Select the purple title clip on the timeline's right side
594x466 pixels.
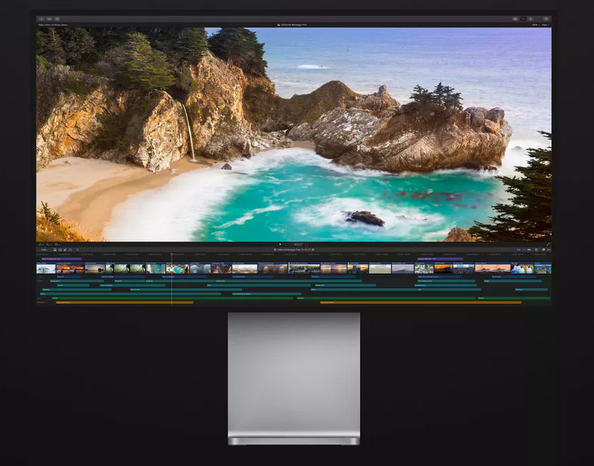point(440,259)
